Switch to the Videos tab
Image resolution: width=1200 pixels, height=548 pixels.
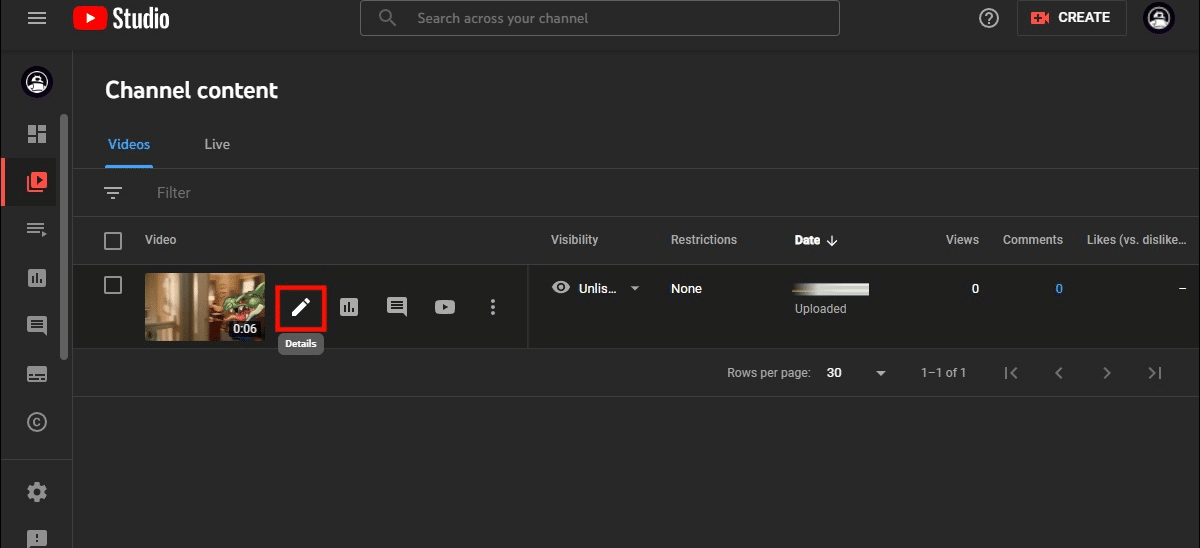[x=129, y=144]
